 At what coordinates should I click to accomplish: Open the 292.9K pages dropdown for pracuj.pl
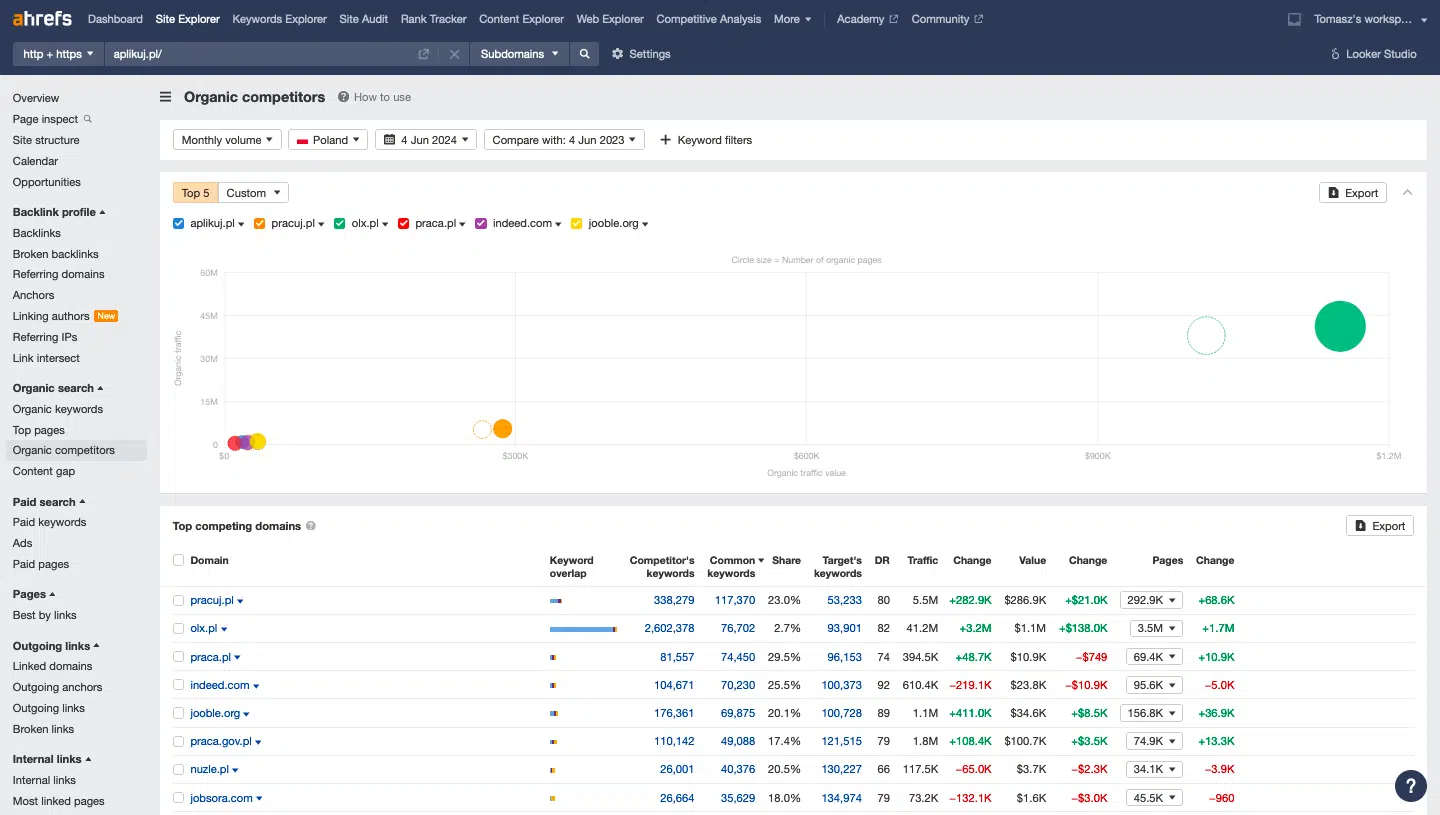point(1151,600)
